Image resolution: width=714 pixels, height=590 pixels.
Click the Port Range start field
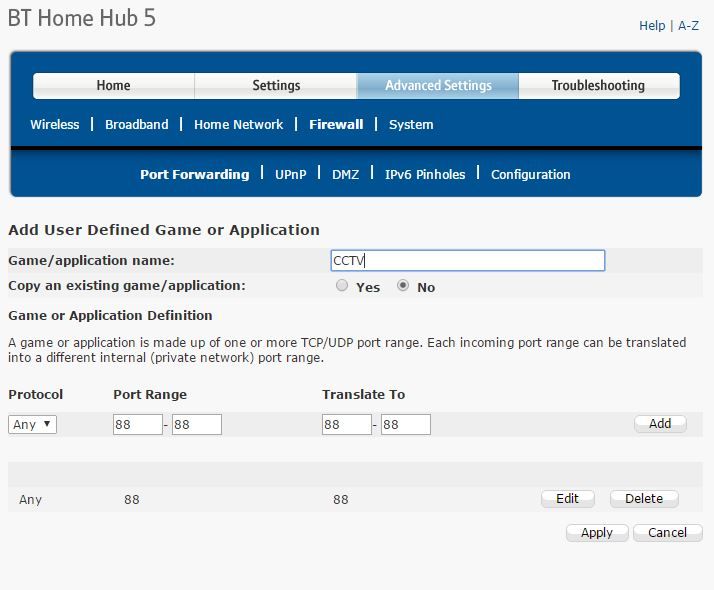pos(138,424)
